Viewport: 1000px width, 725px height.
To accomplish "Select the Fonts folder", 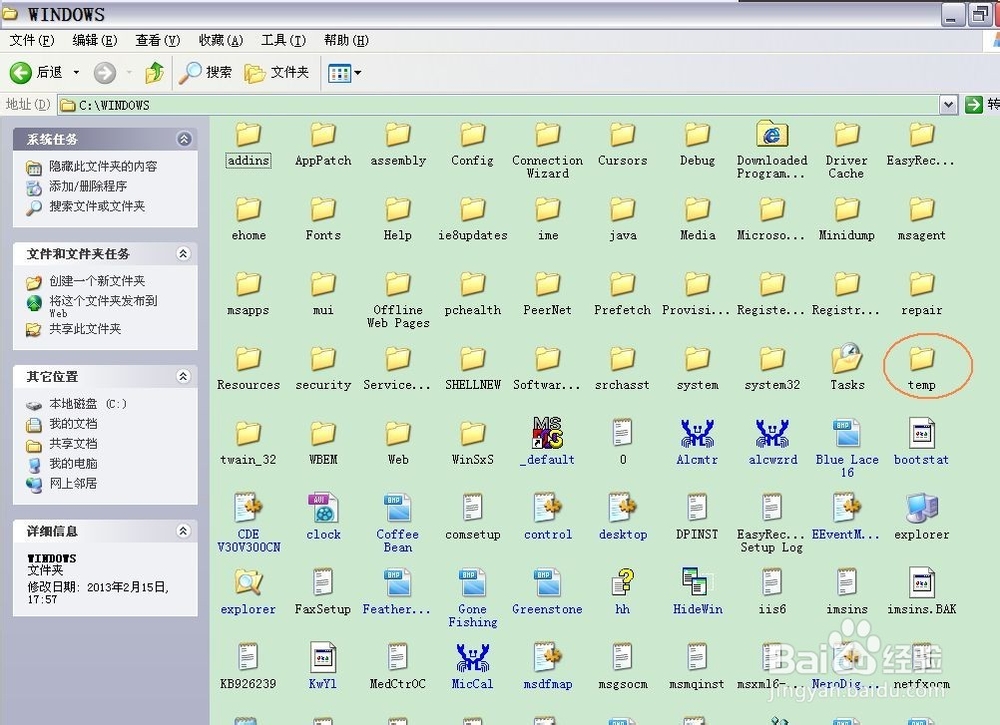I will click(323, 219).
